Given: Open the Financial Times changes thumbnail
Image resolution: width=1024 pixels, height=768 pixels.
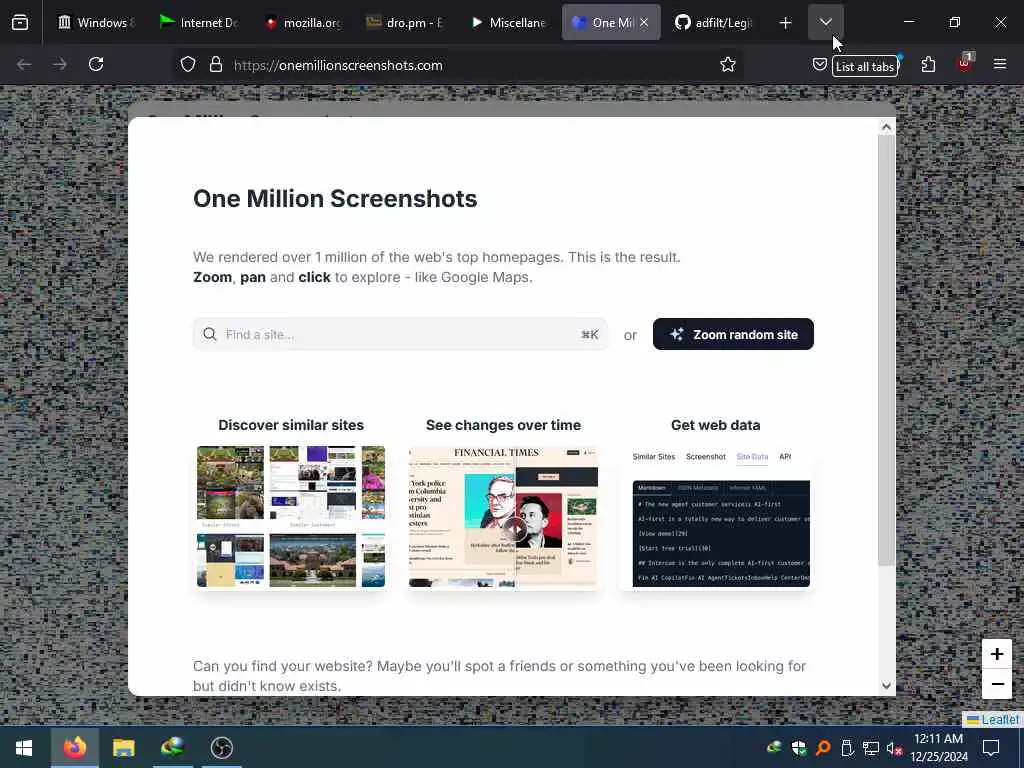Looking at the screenshot, I should [x=504, y=517].
